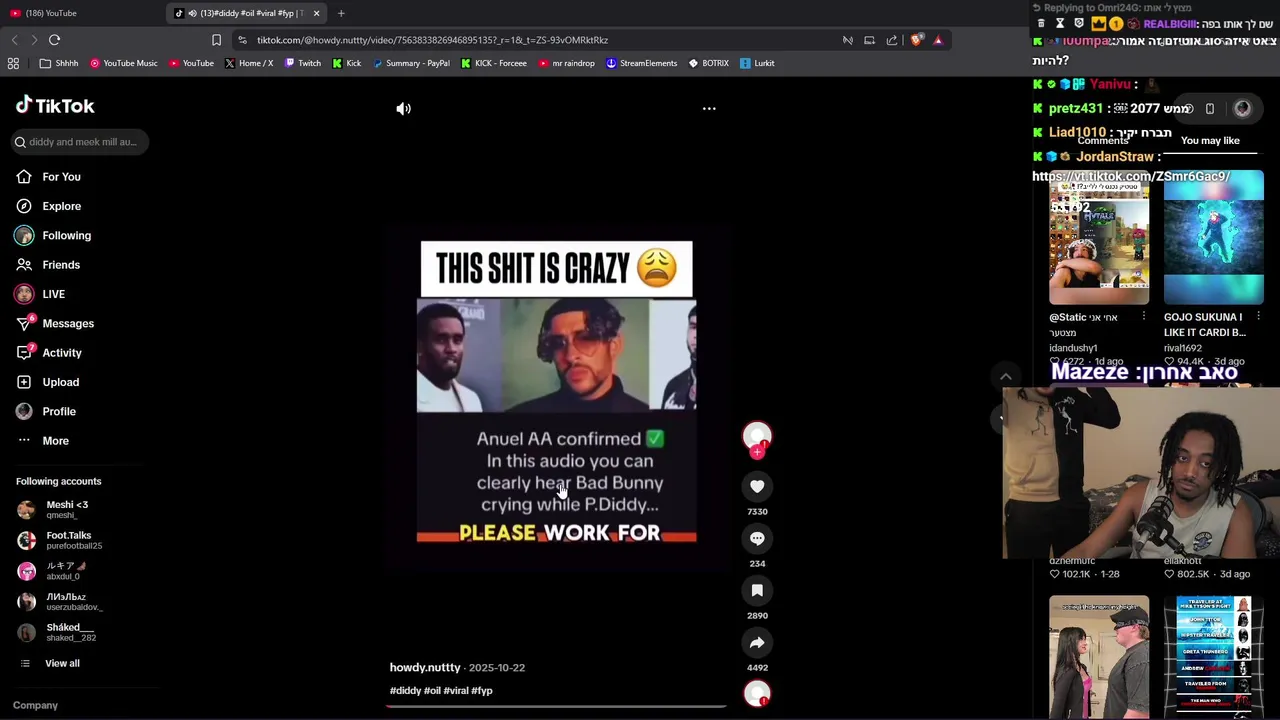Open the traveler list video thumbnail
The width and height of the screenshot is (1280, 720).
click(x=1214, y=657)
